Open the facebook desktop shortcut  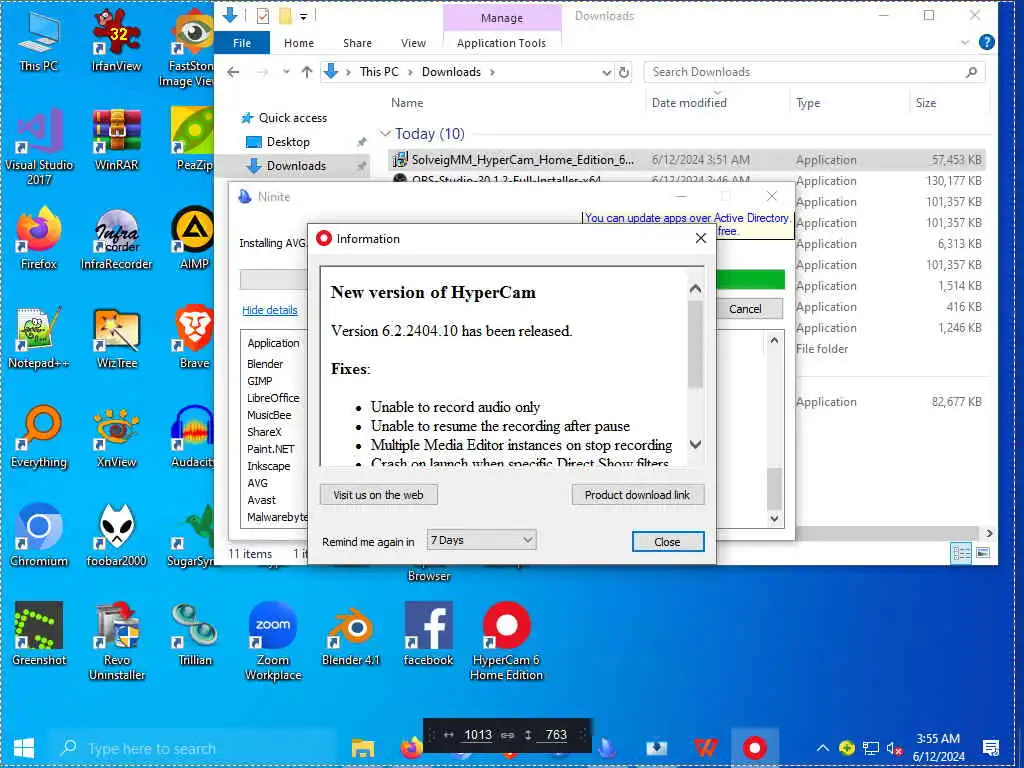click(x=428, y=633)
